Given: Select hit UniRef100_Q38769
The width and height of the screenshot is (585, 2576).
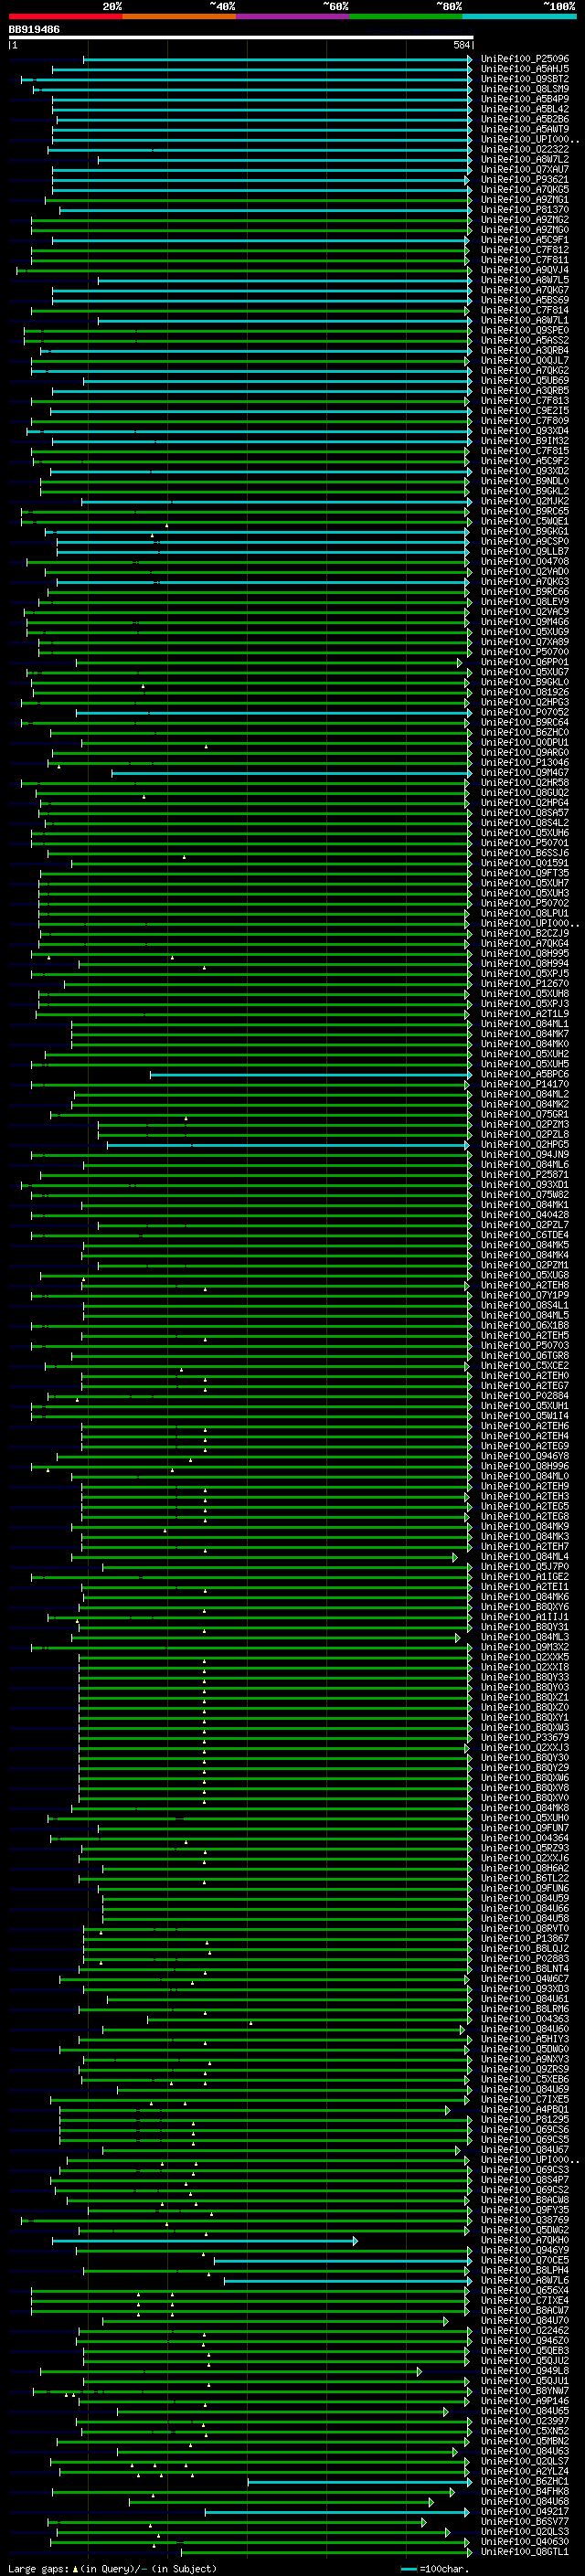Looking at the screenshot, I should [x=524, y=2220].
